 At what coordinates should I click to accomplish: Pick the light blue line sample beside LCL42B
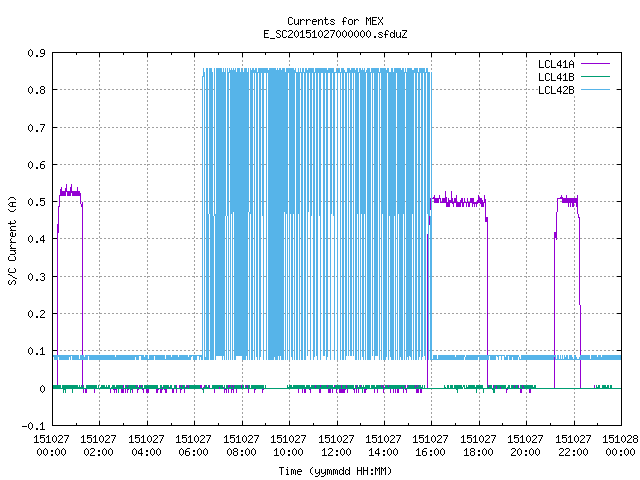pos(595,89)
